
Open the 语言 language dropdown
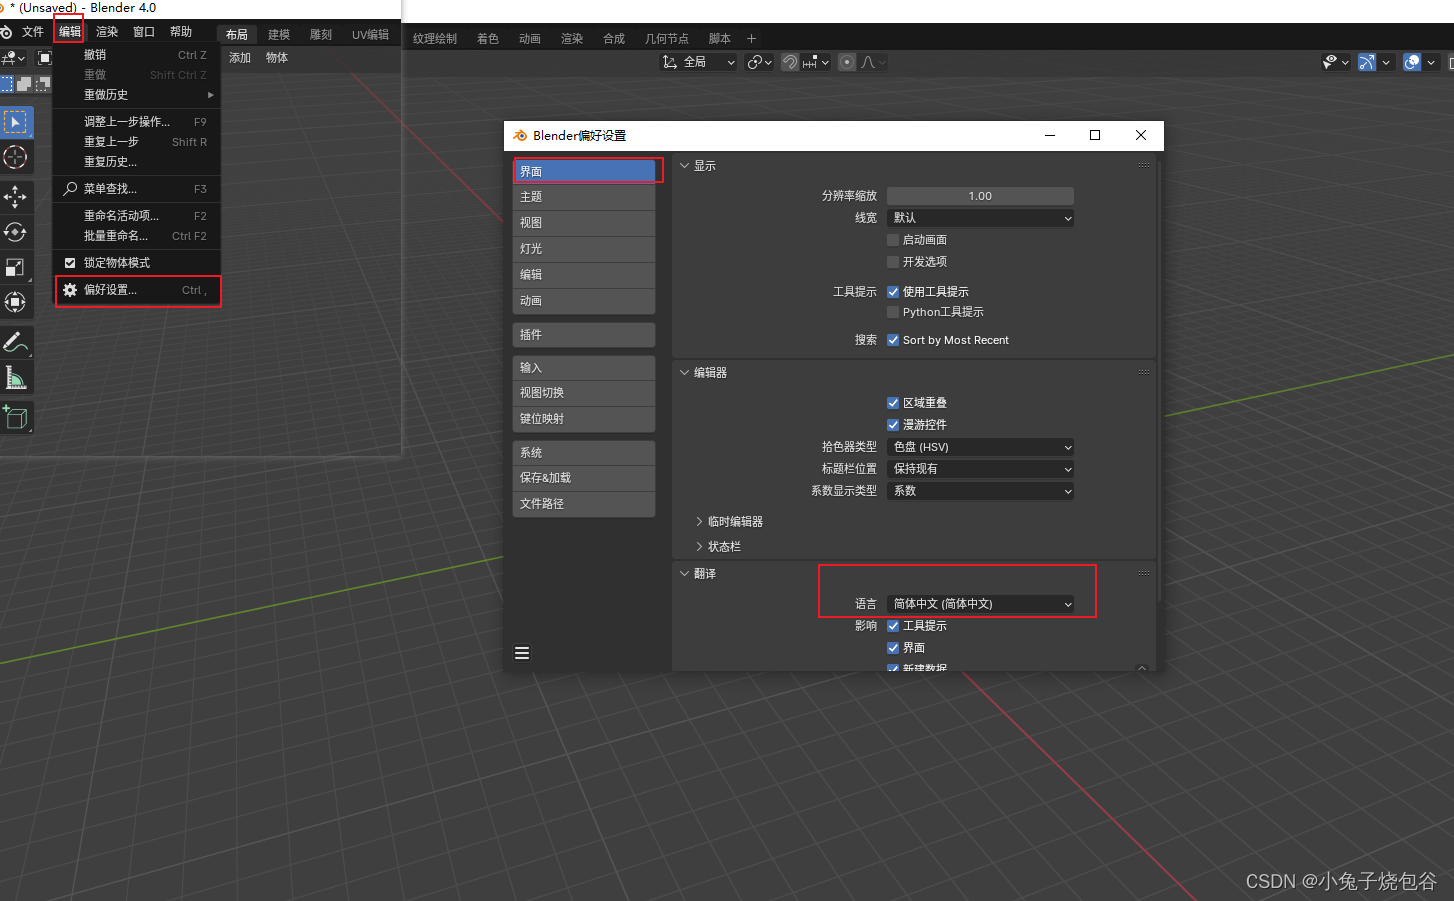tap(980, 604)
